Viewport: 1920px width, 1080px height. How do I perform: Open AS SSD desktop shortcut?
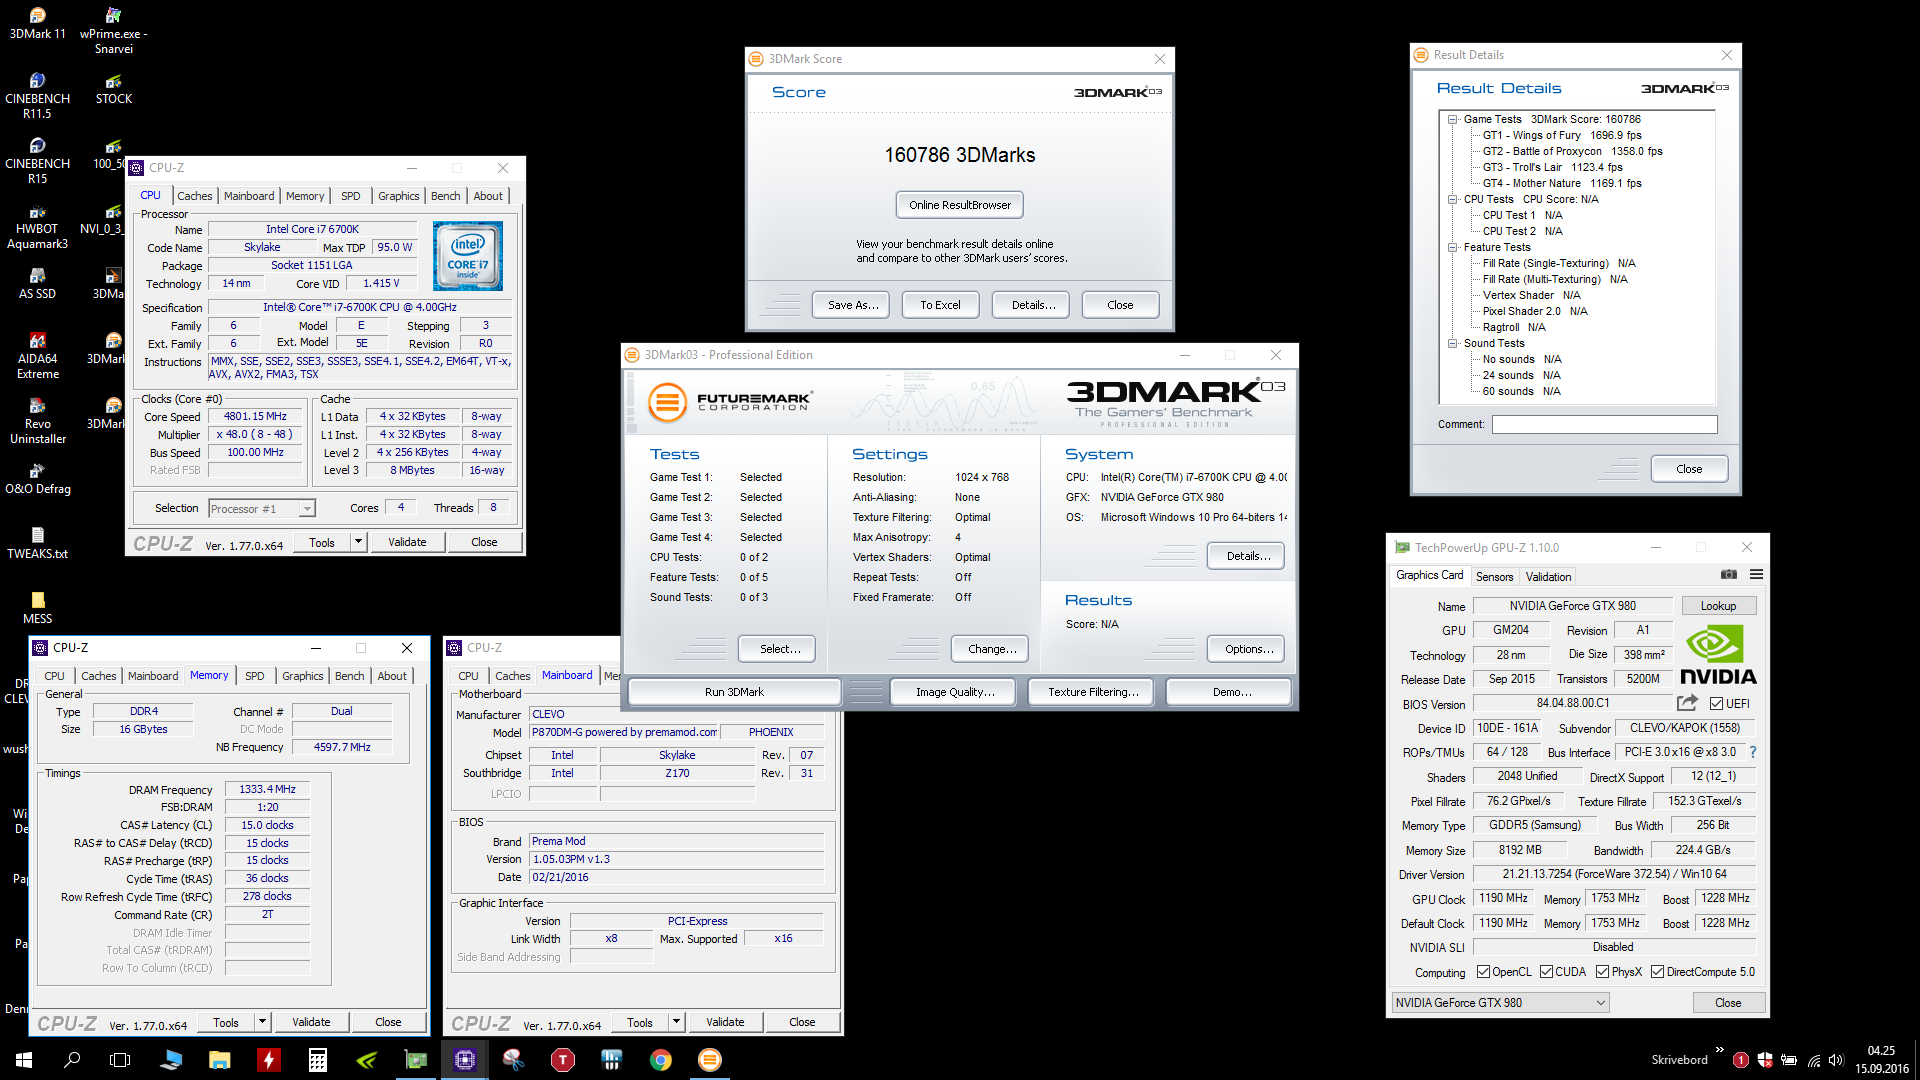click(x=37, y=283)
